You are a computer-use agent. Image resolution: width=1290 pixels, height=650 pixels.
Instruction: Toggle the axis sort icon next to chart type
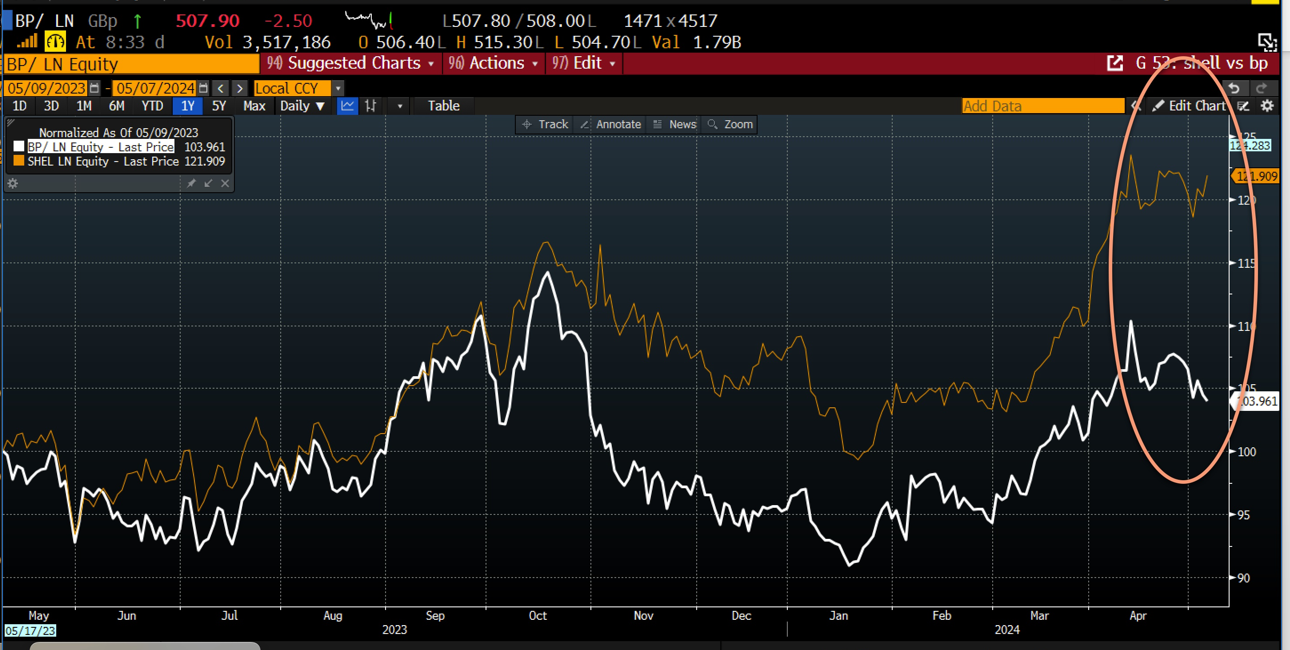point(371,106)
